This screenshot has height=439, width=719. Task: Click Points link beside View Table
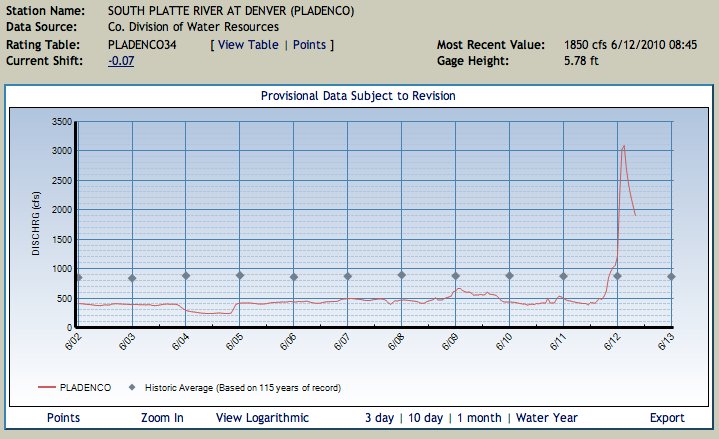(309, 45)
